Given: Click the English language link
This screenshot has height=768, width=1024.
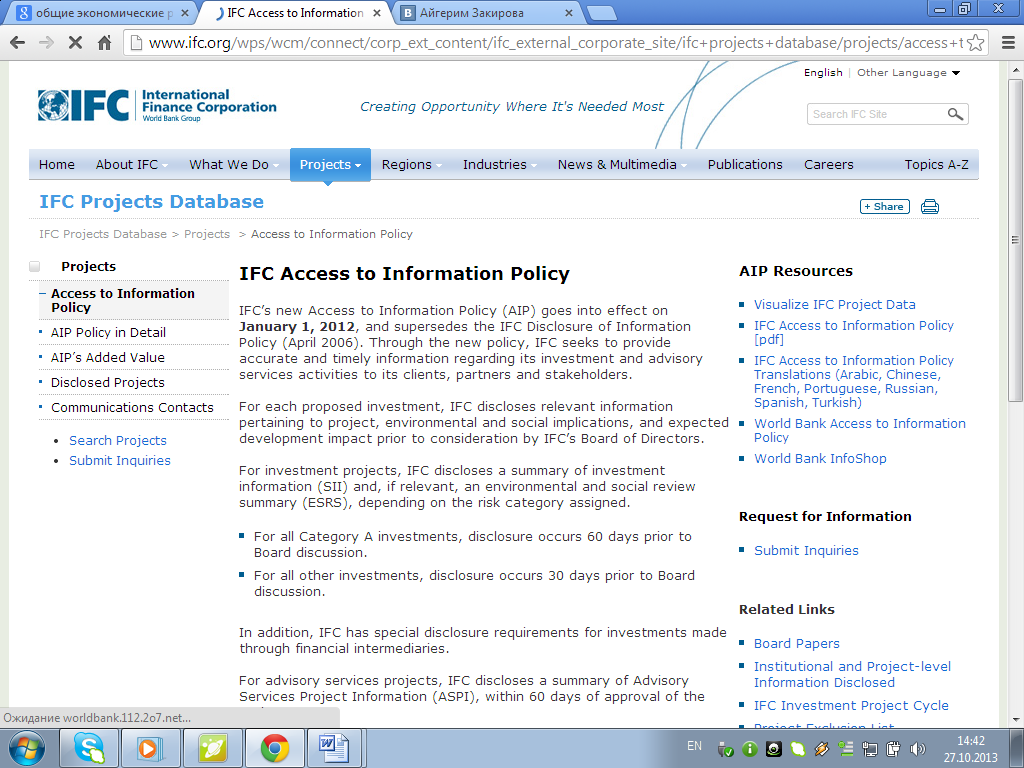Looking at the screenshot, I should pos(823,72).
